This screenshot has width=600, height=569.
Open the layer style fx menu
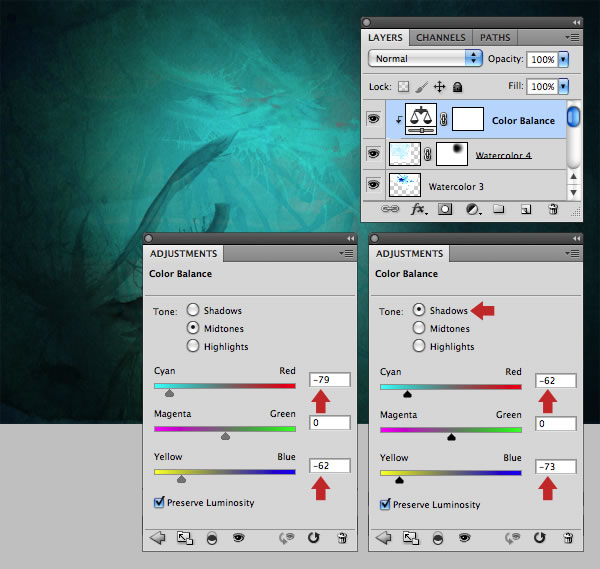pyautogui.click(x=419, y=209)
